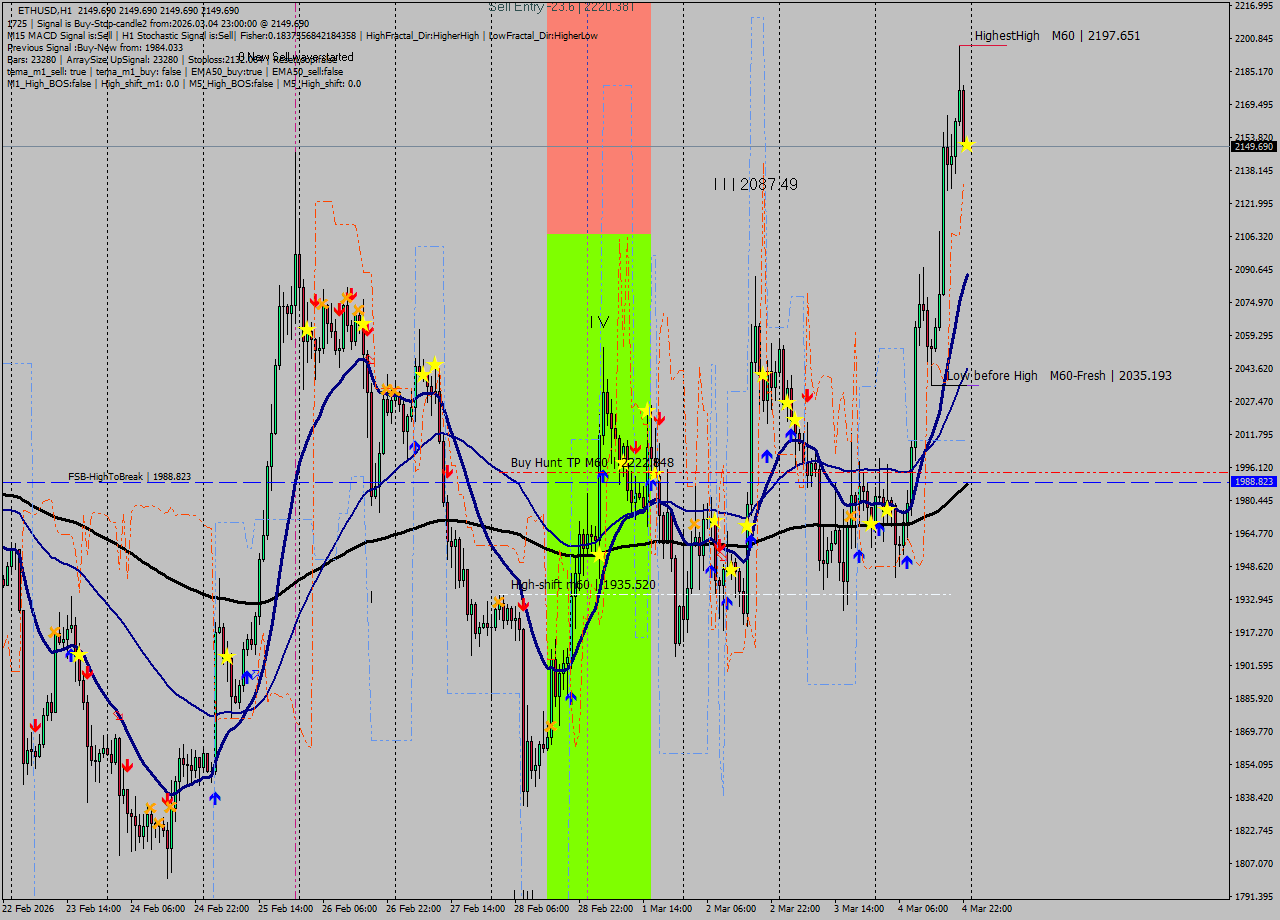Click the red sell arrow above the 25 Feb spike
This screenshot has width=1280, height=920.
[x=317, y=300]
